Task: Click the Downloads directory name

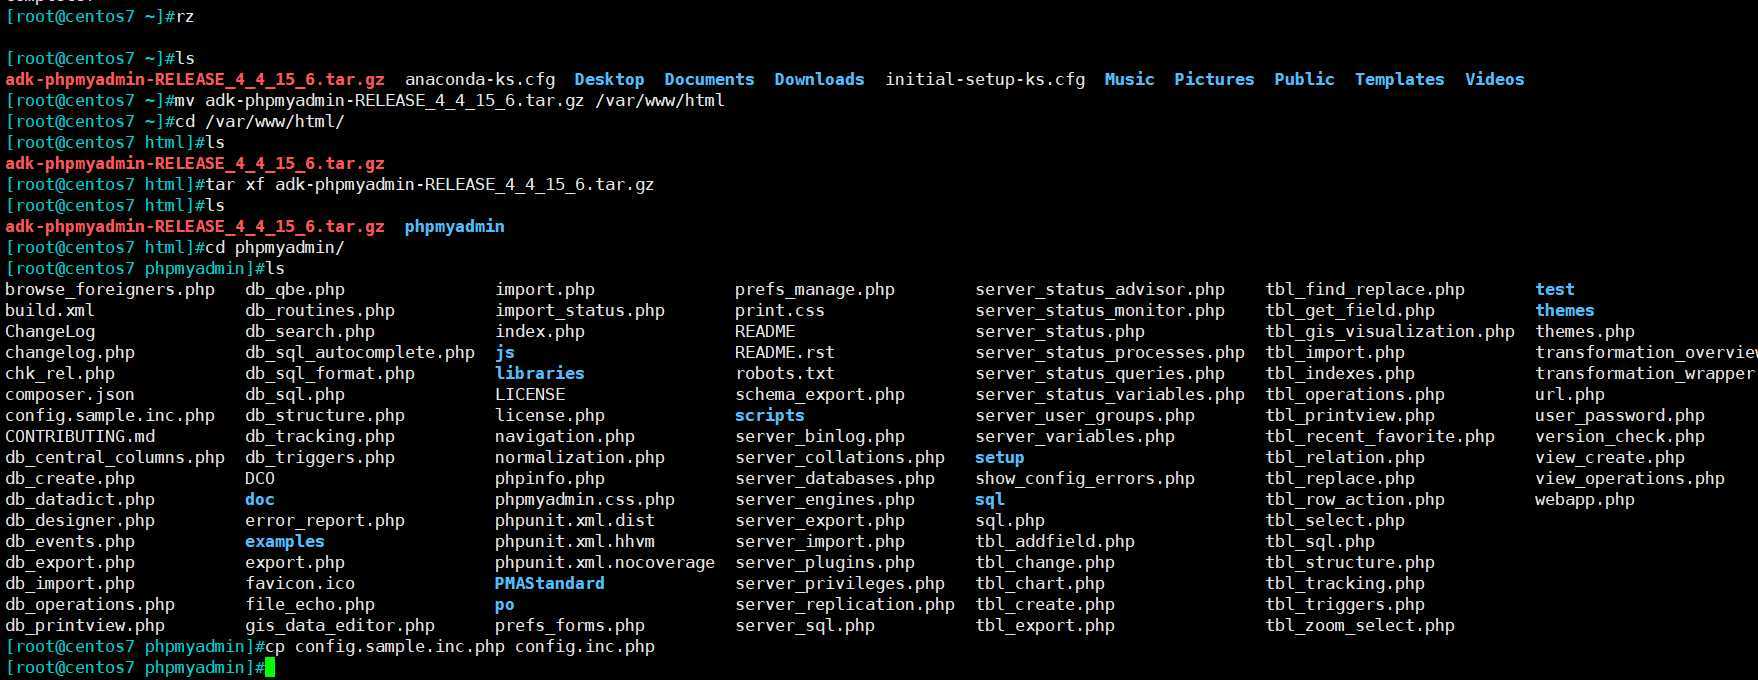Action: [x=819, y=79]
